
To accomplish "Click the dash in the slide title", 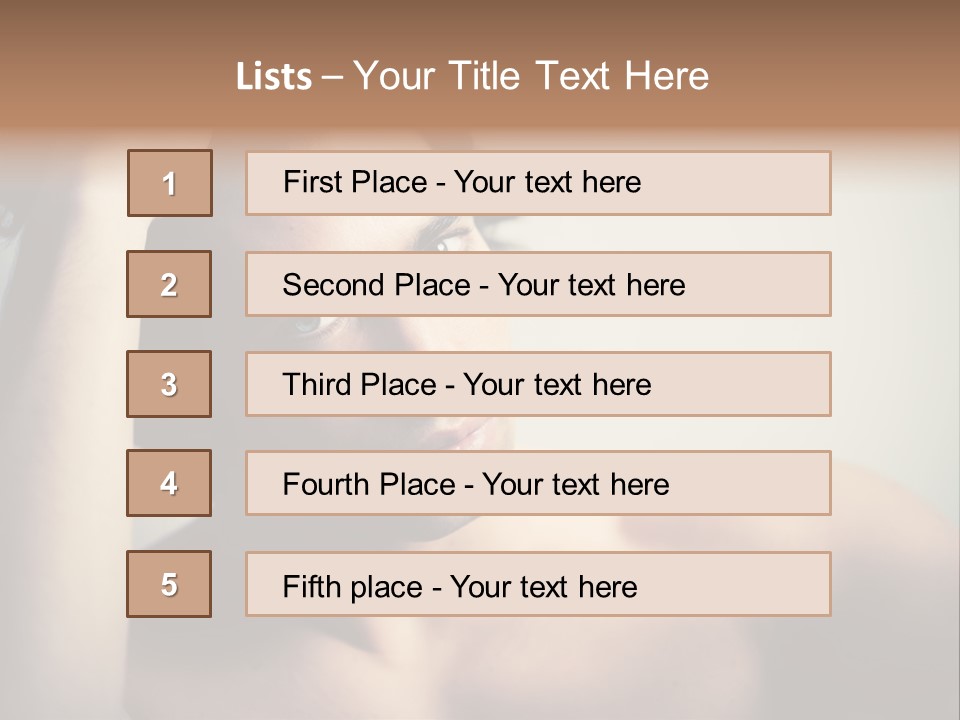I will click(x=333, y=77).
